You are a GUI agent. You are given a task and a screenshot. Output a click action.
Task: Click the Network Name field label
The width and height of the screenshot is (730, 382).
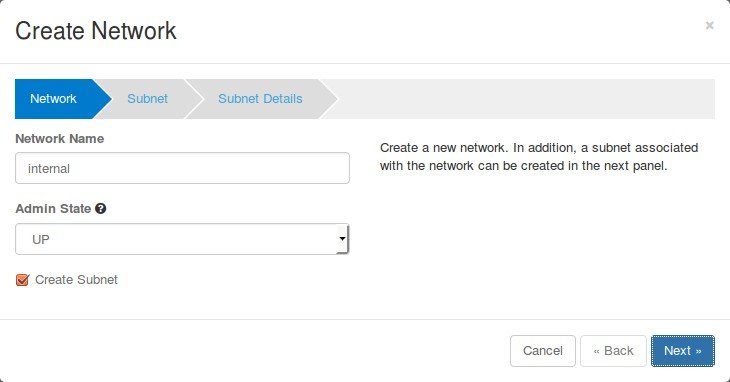pos(60,139)
